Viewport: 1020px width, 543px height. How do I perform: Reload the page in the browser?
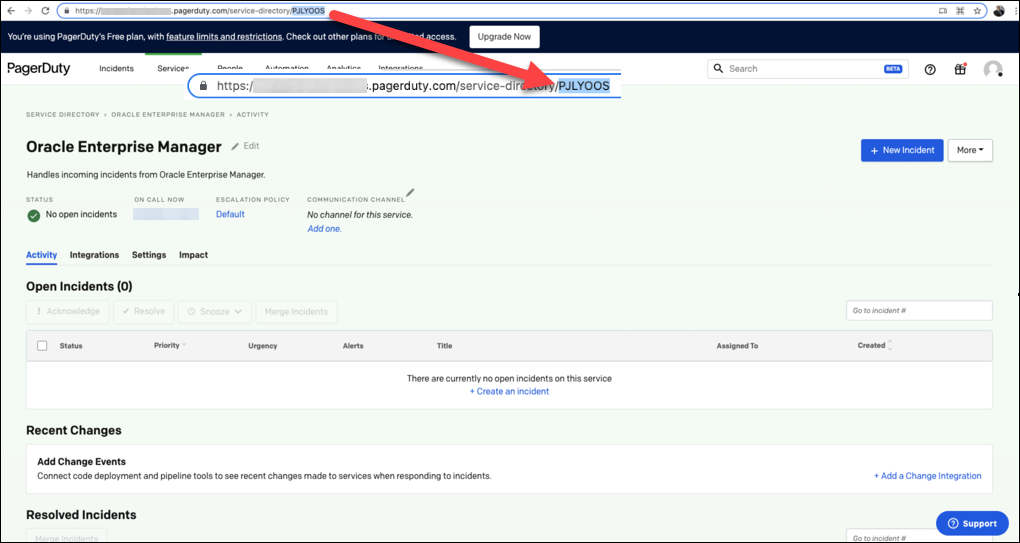tap(45, 11)
